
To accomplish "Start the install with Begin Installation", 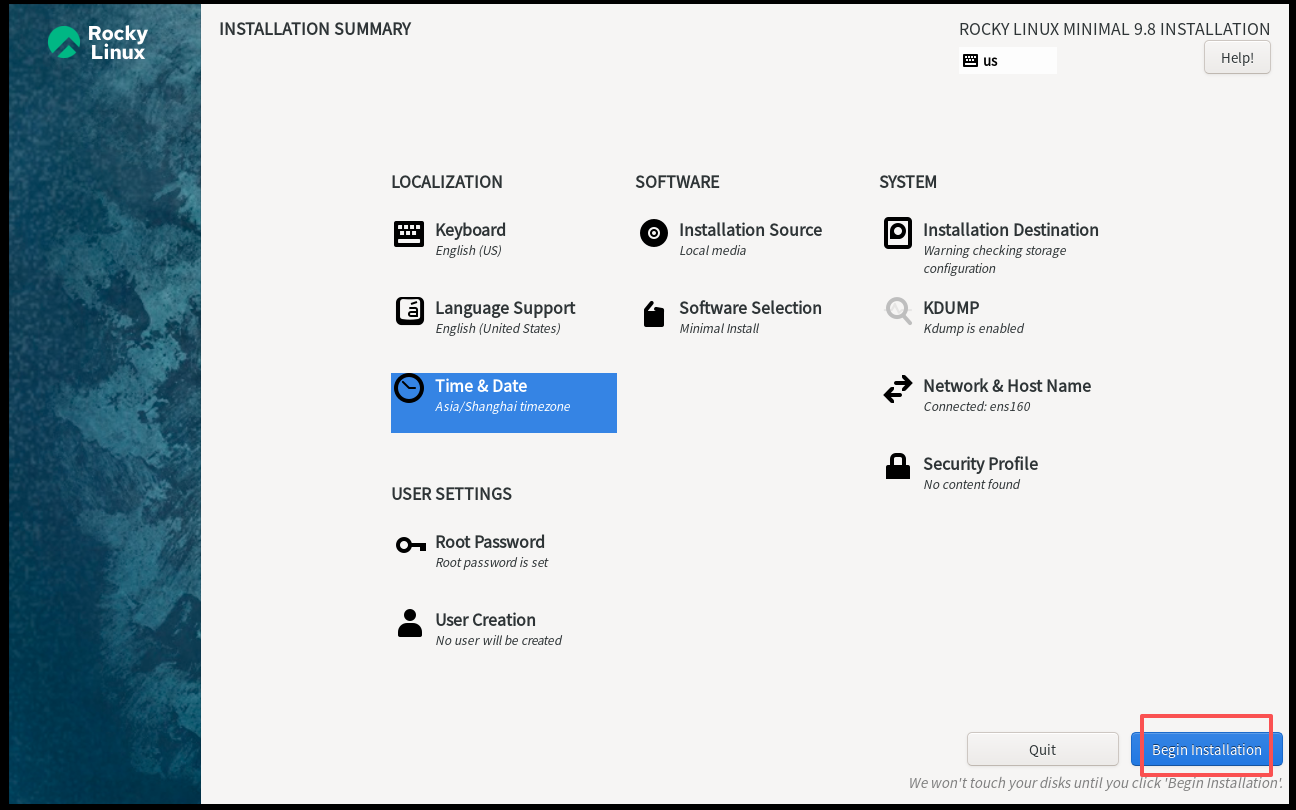I will pos(1207,750).
